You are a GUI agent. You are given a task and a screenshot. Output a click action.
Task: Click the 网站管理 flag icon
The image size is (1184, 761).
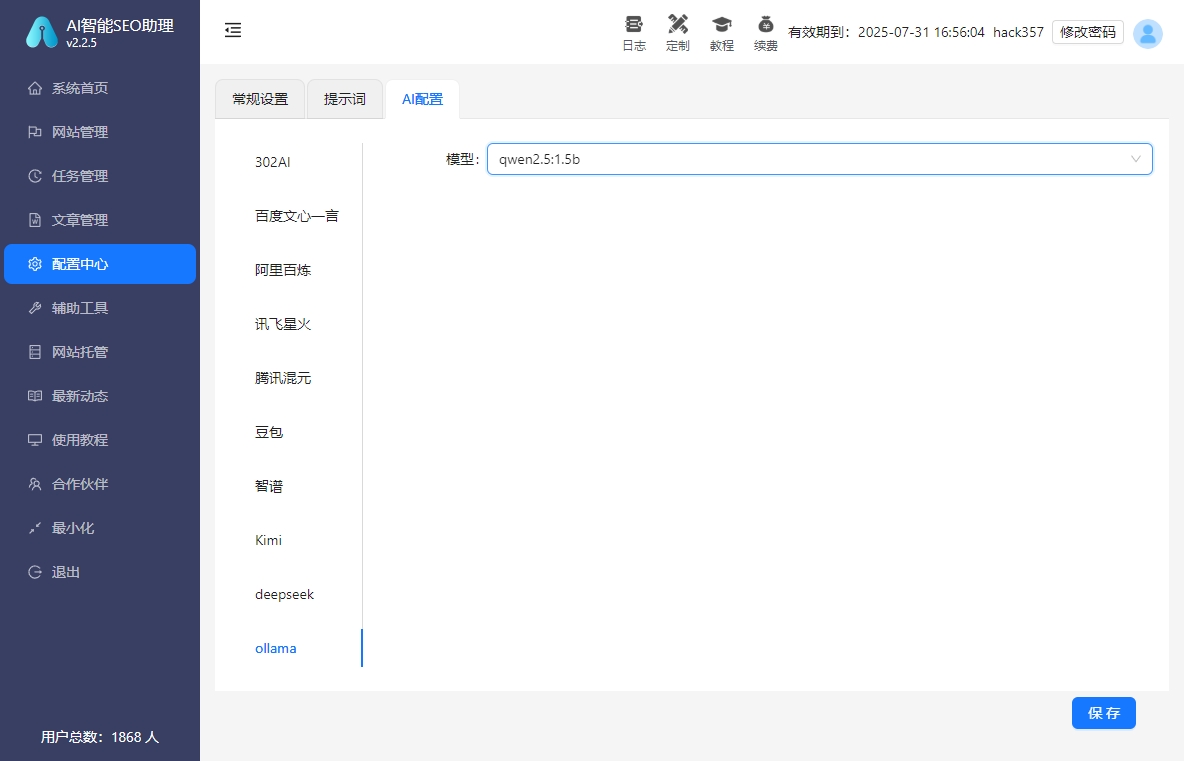pyautogui.click(x=35, y=132)
